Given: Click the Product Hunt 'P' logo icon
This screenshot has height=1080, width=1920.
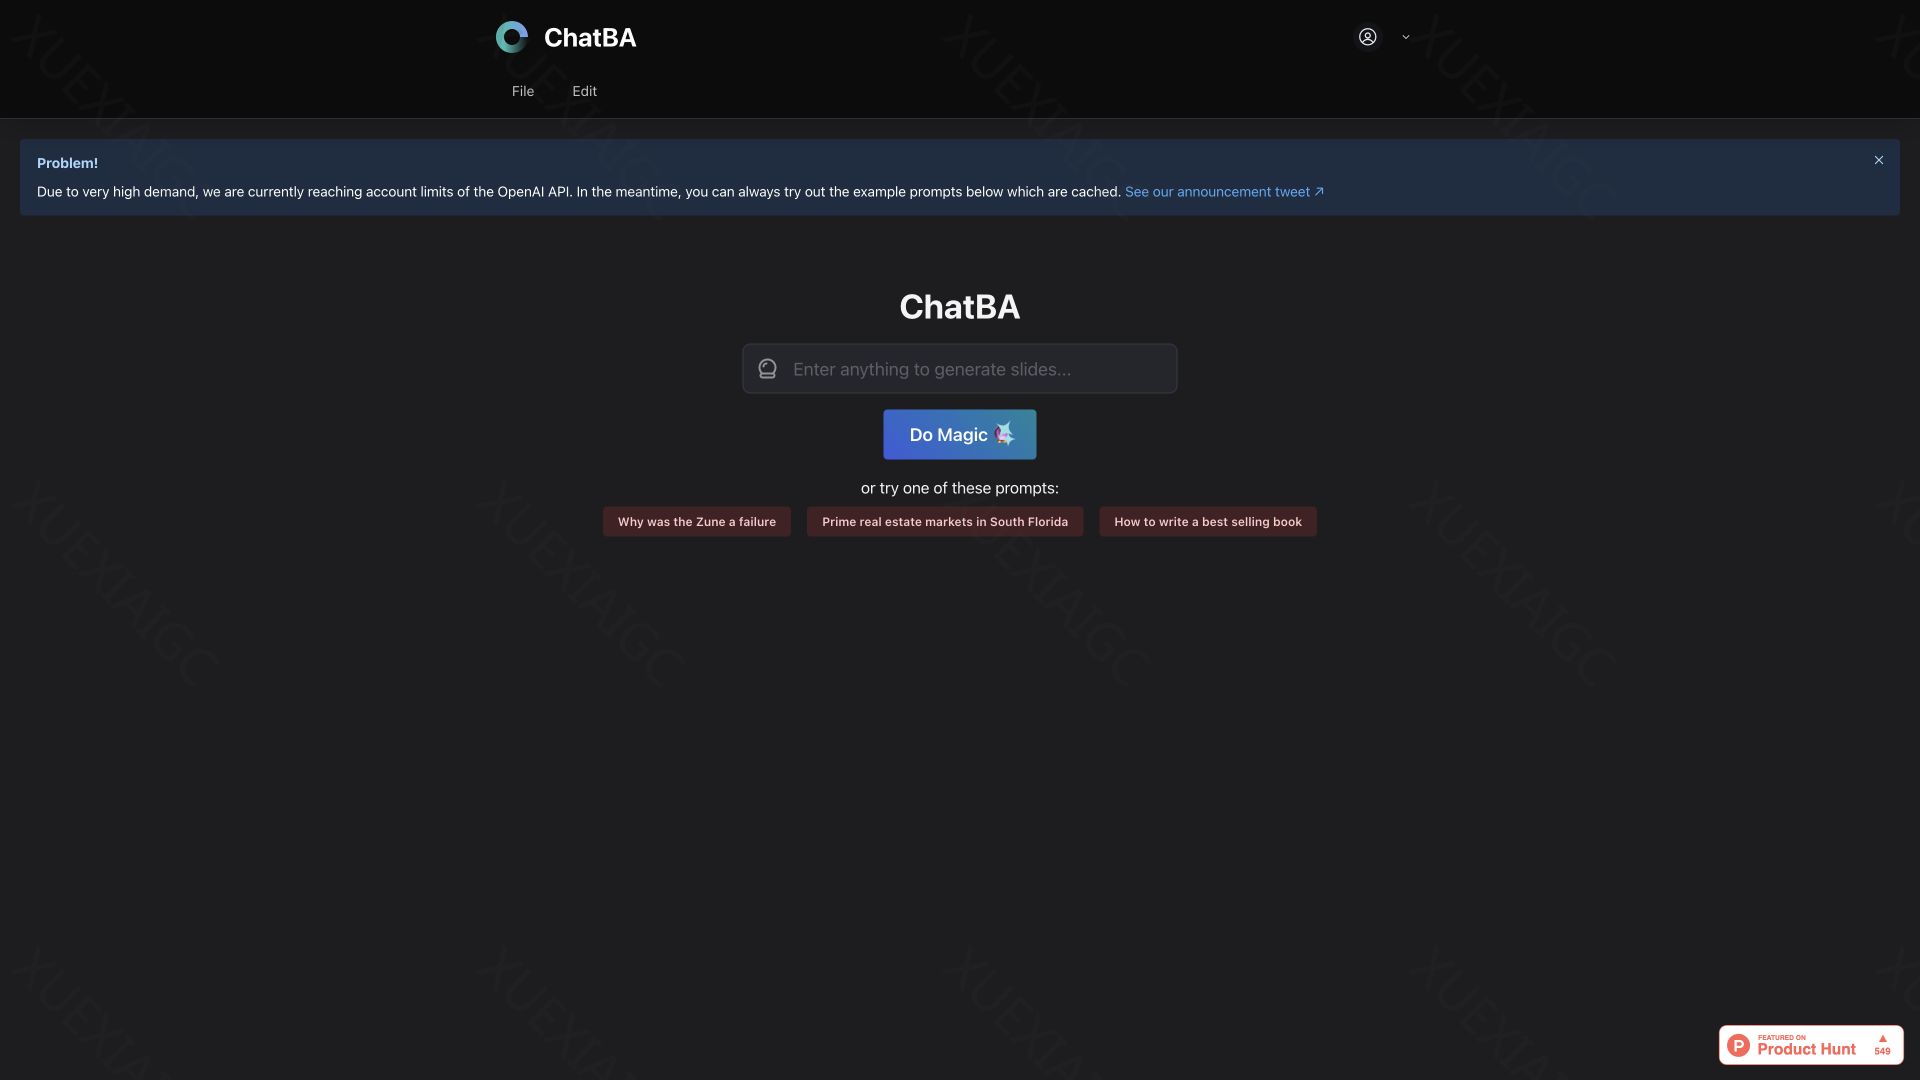Looking at the screenshot, I should 1738,1046.
